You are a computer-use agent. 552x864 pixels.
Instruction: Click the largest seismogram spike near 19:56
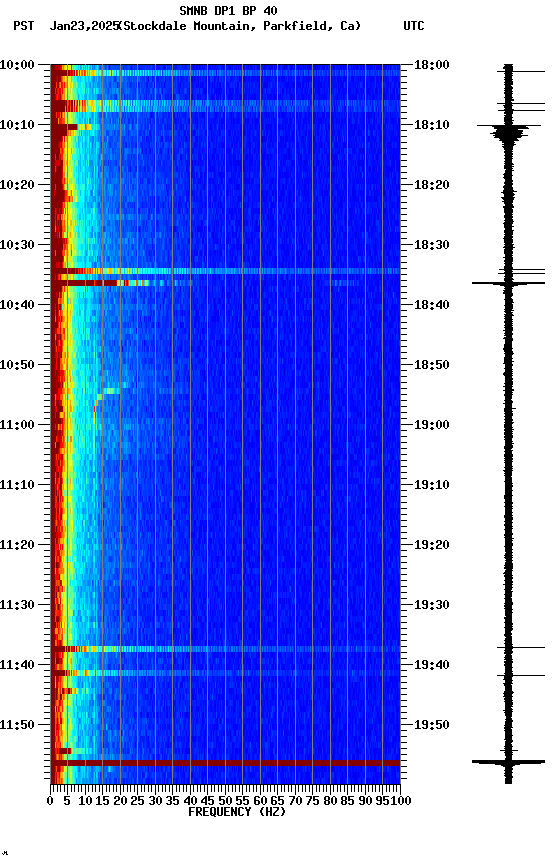[x=508, y=762]
